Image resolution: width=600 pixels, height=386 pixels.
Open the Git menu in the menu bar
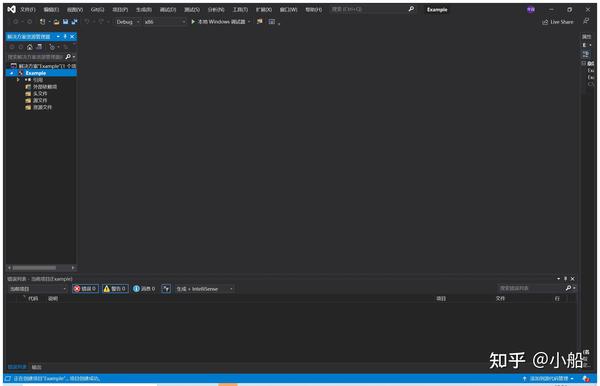point(97,10)
